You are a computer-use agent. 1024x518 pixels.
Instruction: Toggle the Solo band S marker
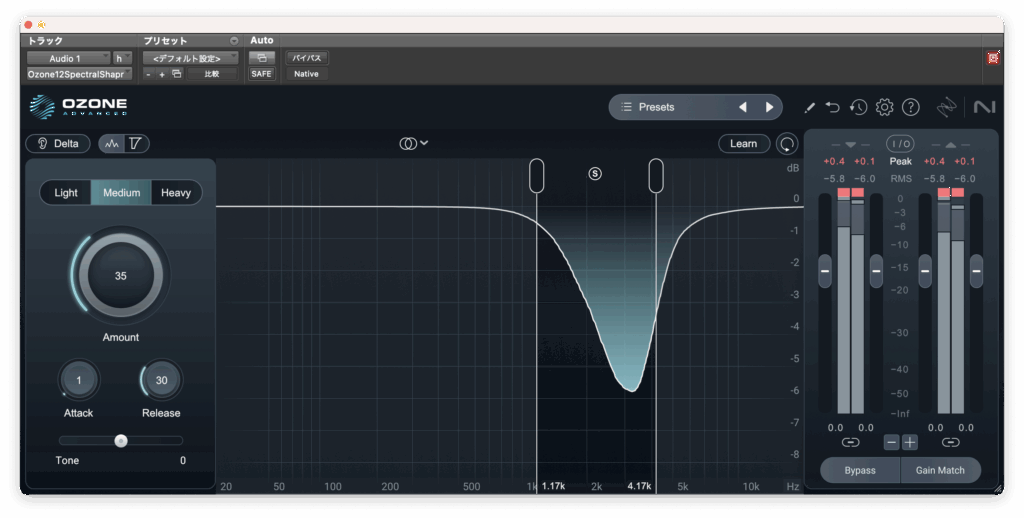(595, 173)
